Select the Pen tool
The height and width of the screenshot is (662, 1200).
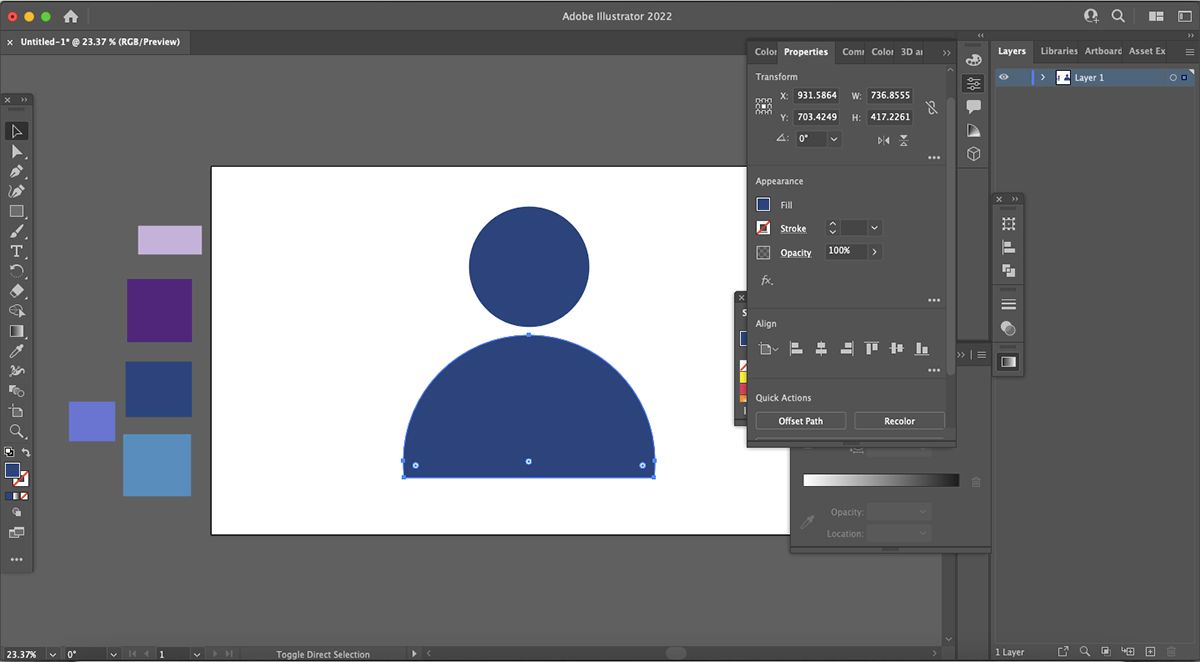(17, 171)
